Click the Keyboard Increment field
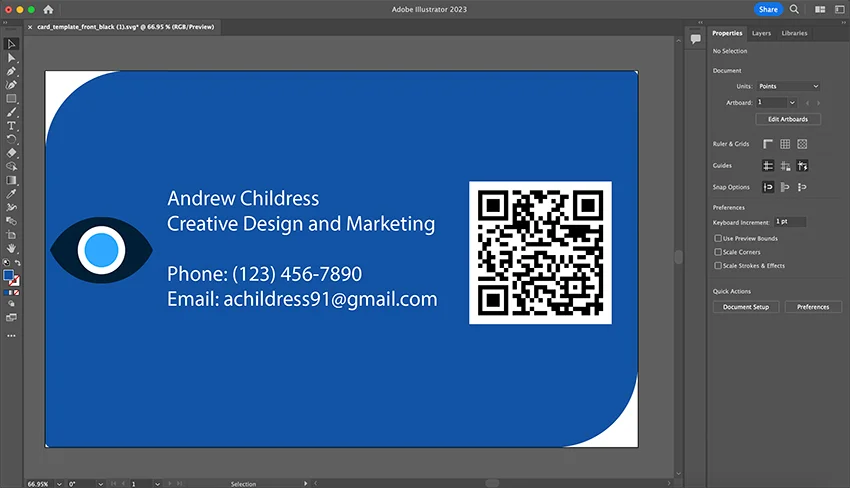 [790, 222]
